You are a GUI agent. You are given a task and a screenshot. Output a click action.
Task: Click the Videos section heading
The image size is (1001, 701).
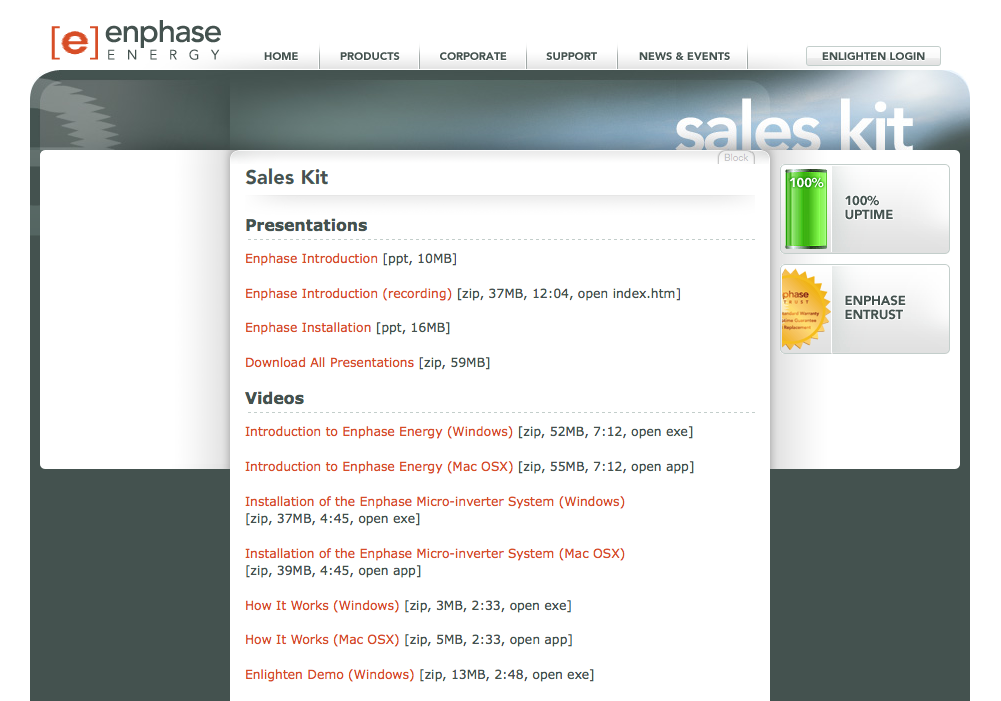pos(275,398)
